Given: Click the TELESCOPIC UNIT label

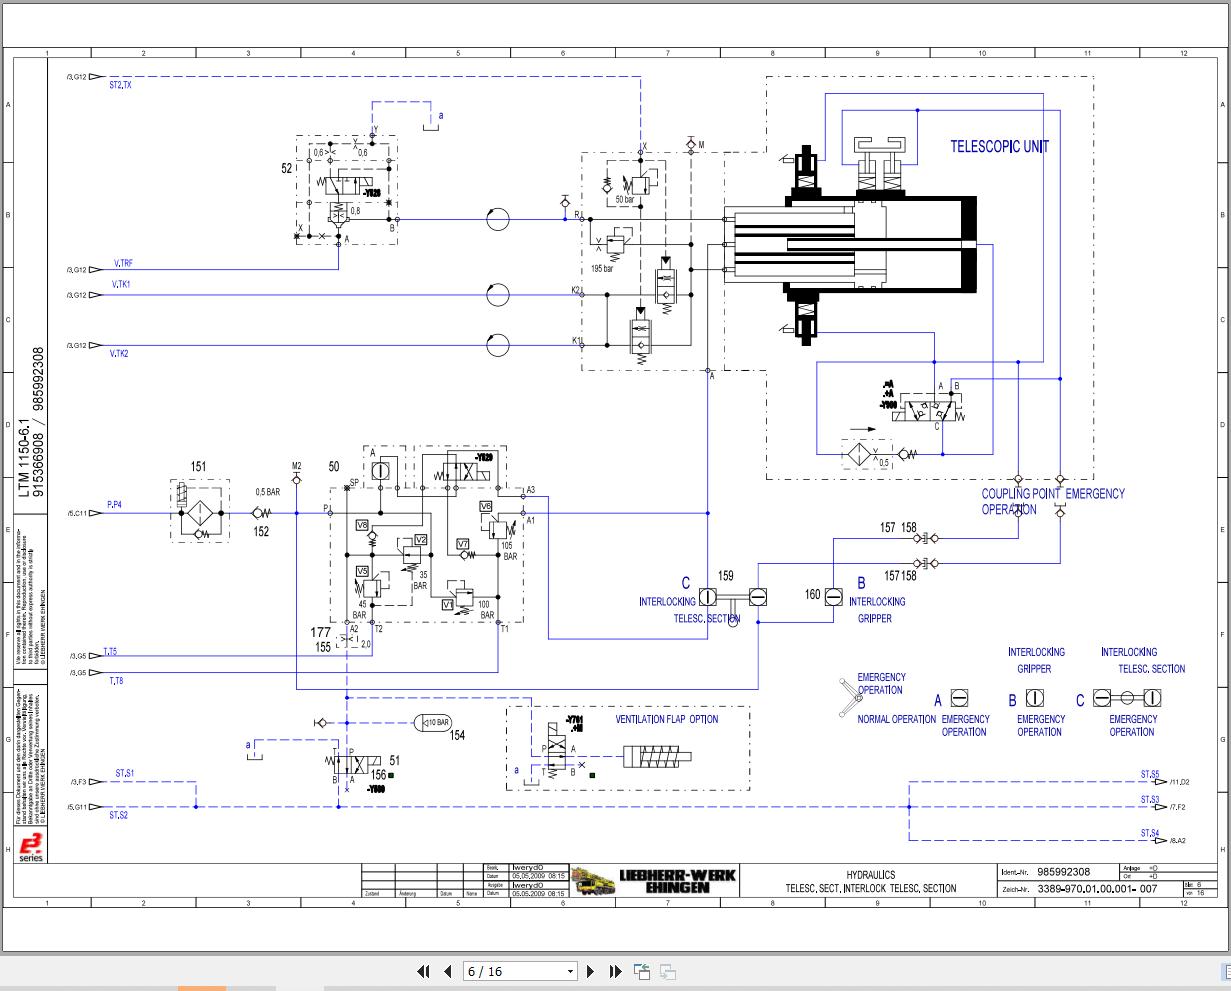Looking at the screenshot, I should click(999, 146).
